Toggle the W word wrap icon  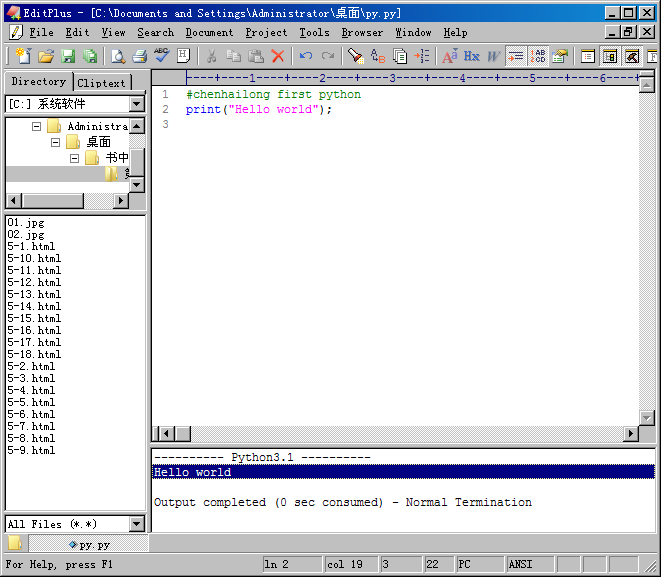[x=494, y=56]
